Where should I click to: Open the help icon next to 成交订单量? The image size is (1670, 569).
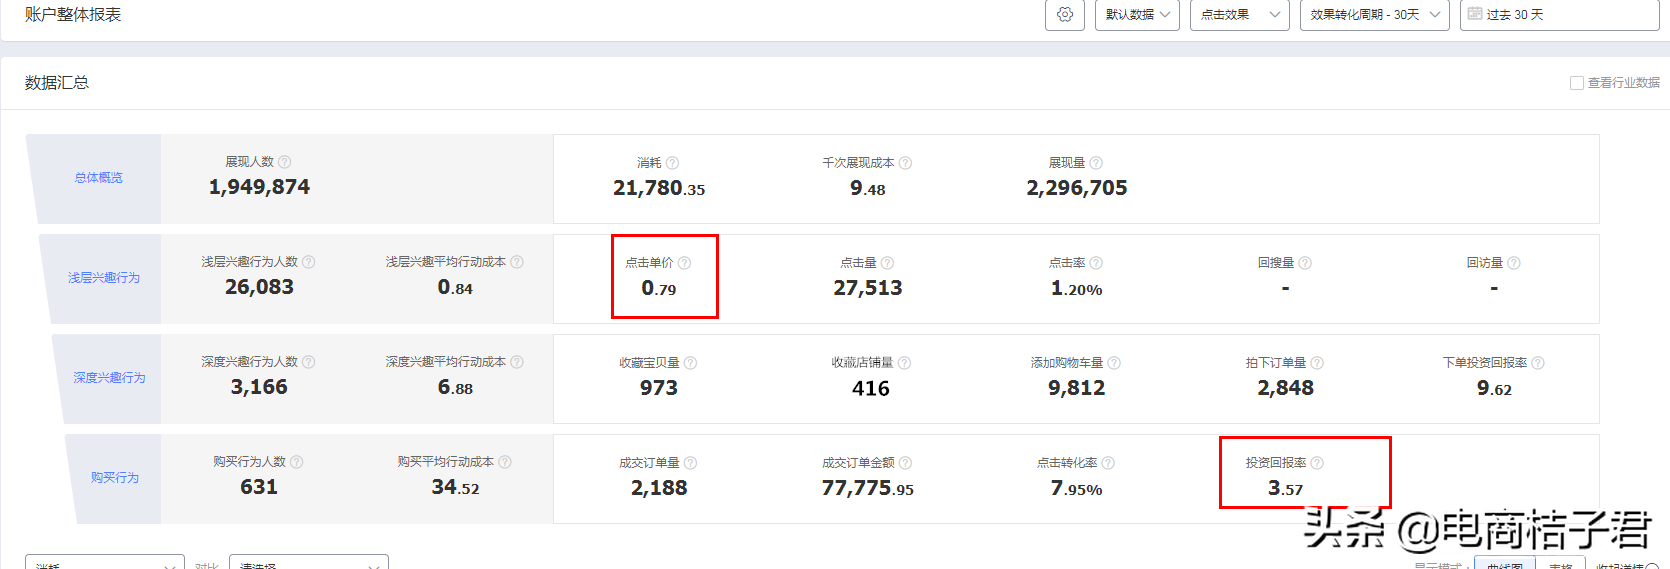point(690,463)
